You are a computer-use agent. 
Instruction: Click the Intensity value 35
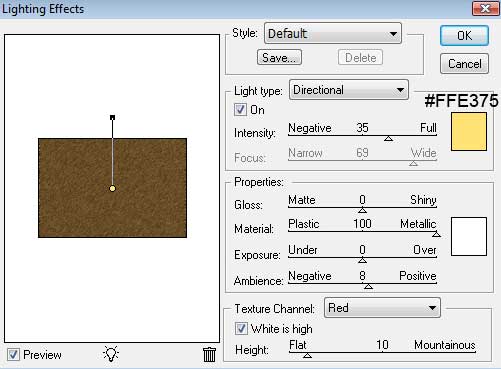(x=362, y=128)
